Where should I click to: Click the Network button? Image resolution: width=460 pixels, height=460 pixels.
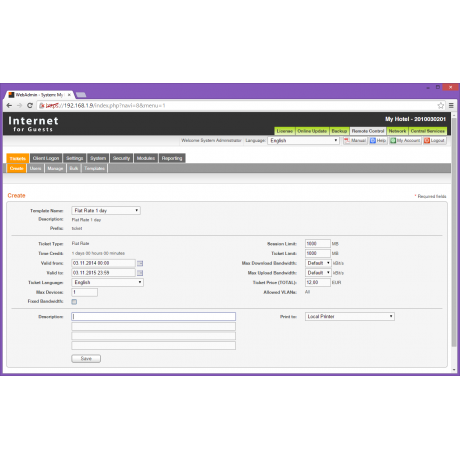click(x=397, y=131)
